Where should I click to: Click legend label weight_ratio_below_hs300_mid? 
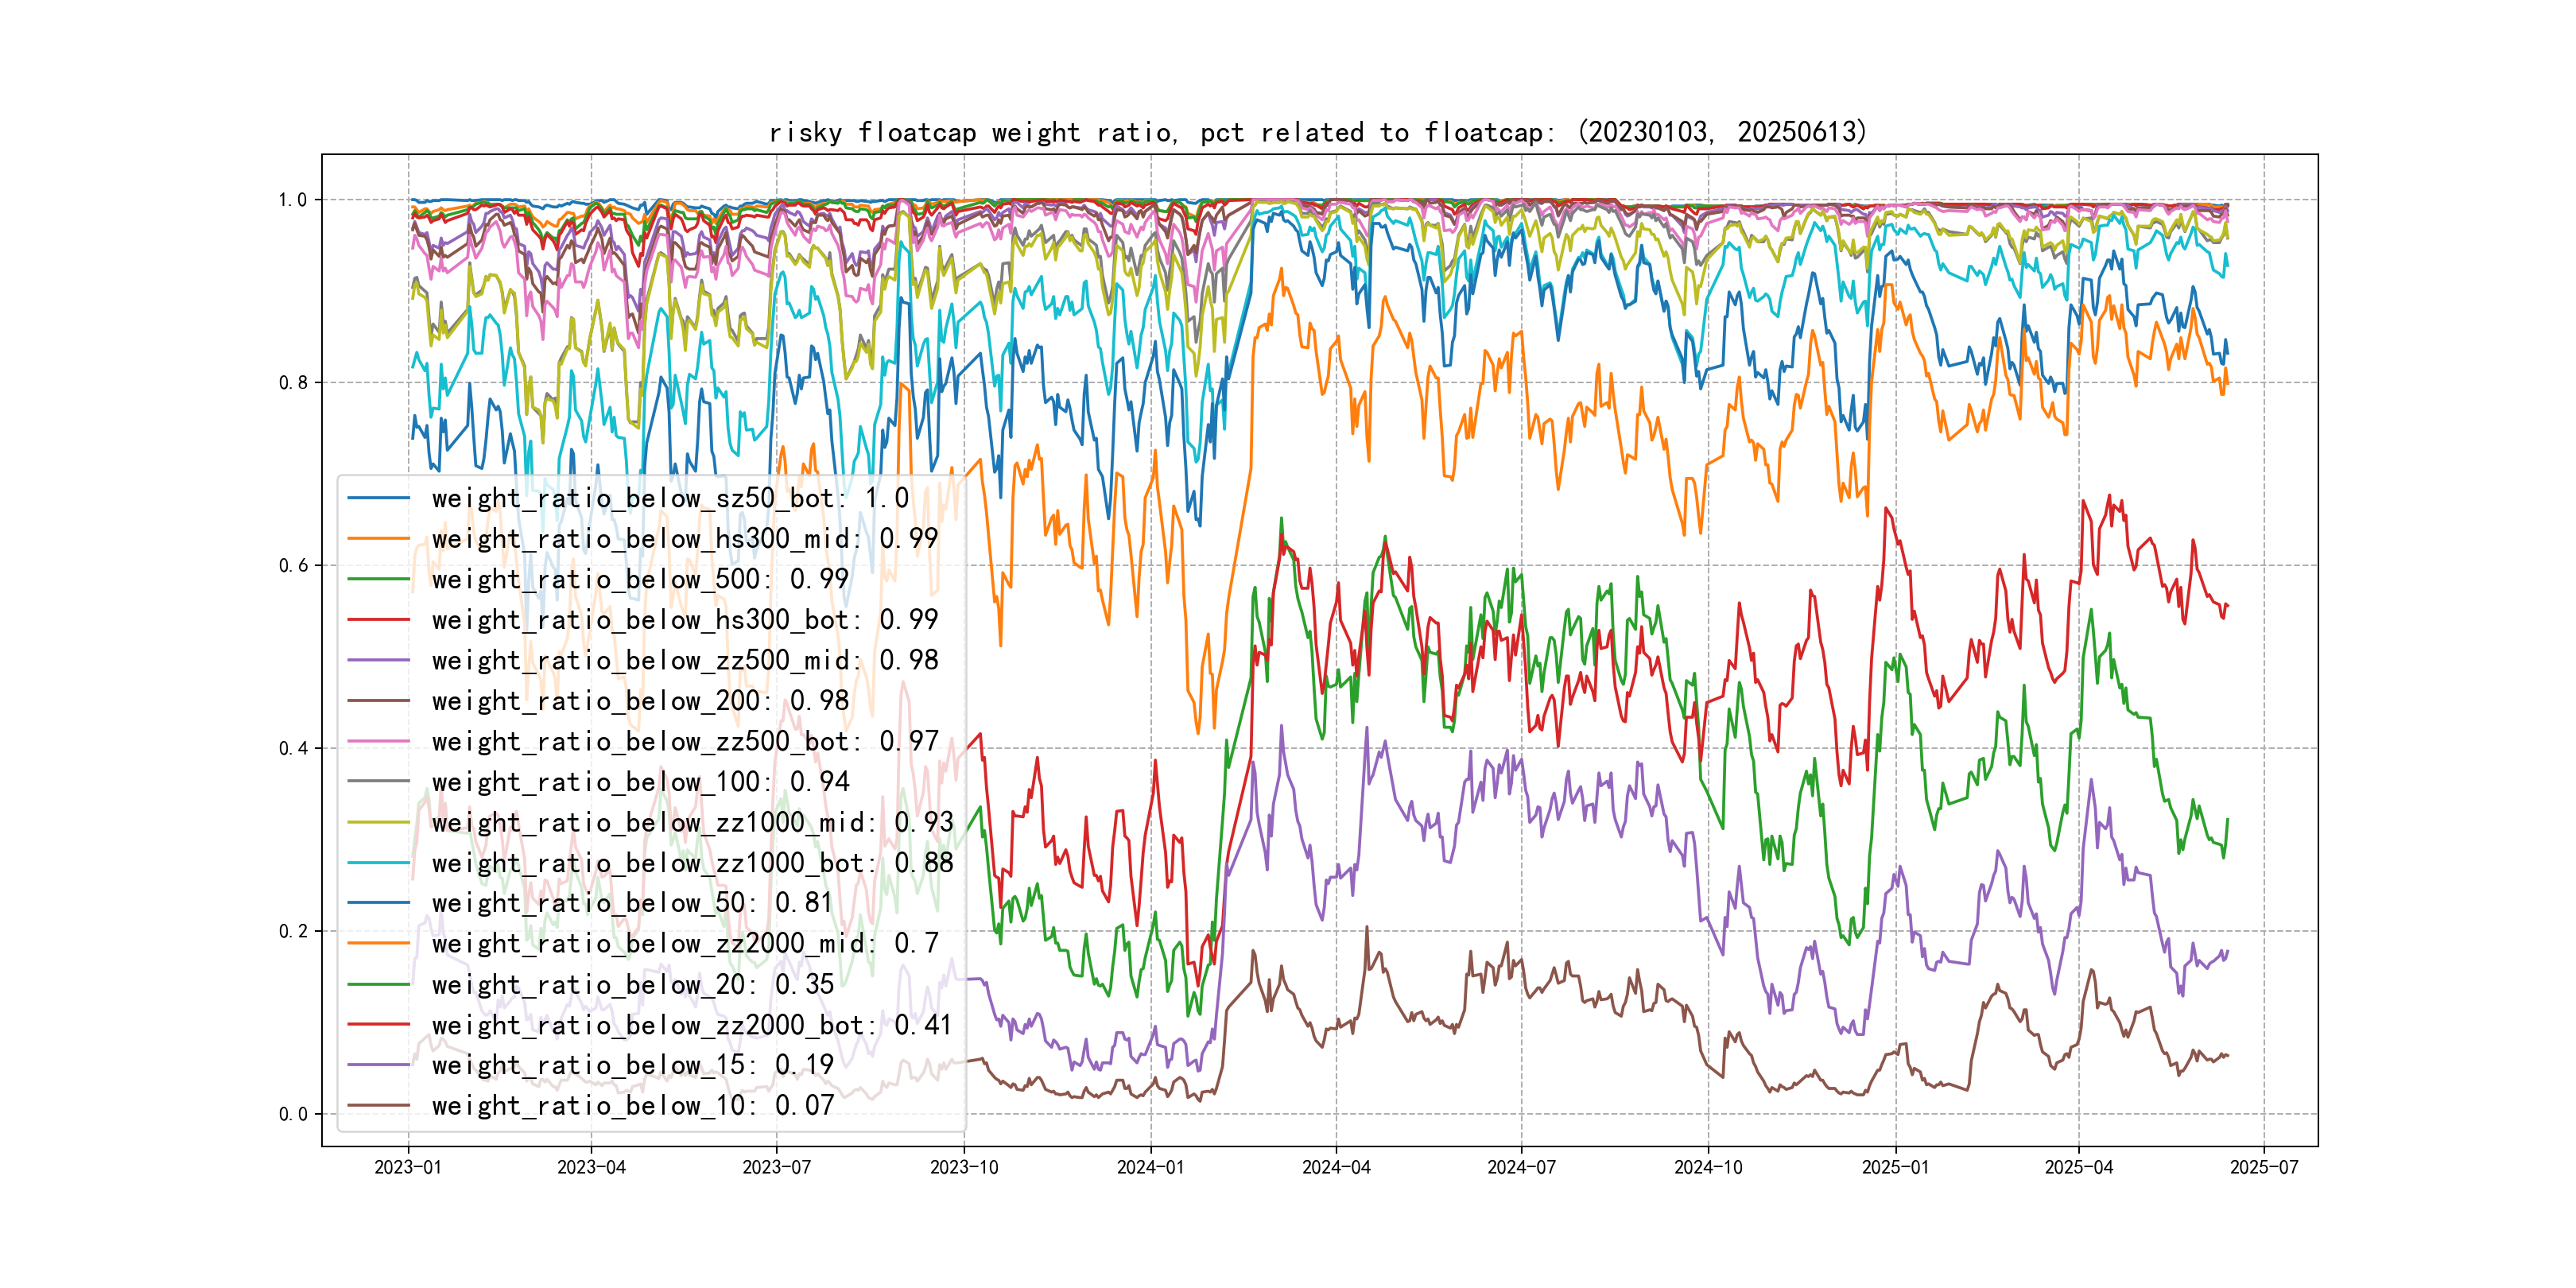[684, 539]
